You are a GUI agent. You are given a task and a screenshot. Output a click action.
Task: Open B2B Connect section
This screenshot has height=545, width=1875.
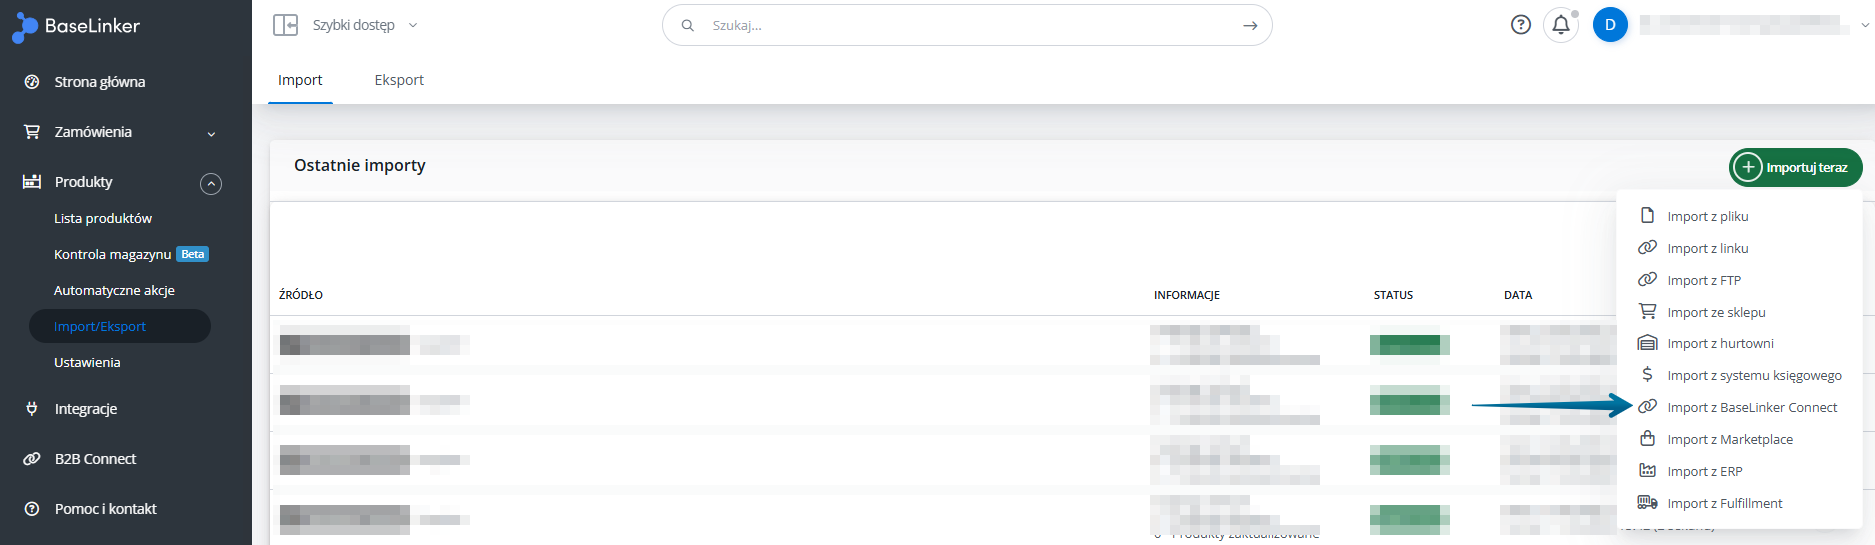click(x=95, y=459)
